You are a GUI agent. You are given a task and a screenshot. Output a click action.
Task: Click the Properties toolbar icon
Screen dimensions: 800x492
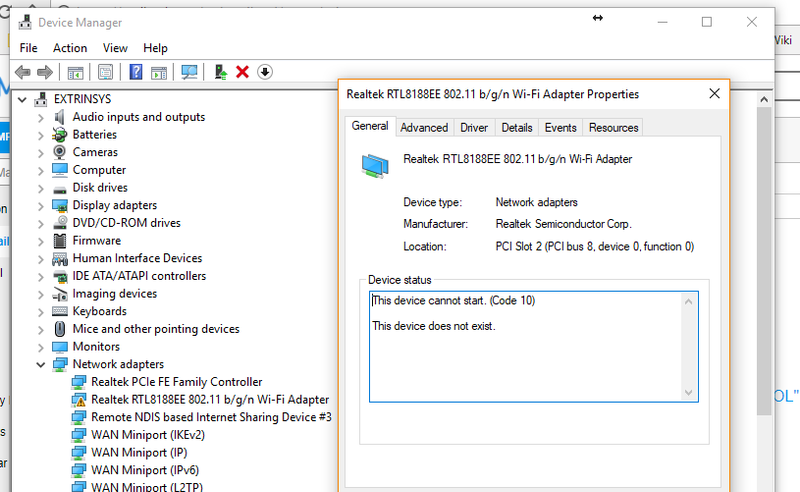click(105, 72)
